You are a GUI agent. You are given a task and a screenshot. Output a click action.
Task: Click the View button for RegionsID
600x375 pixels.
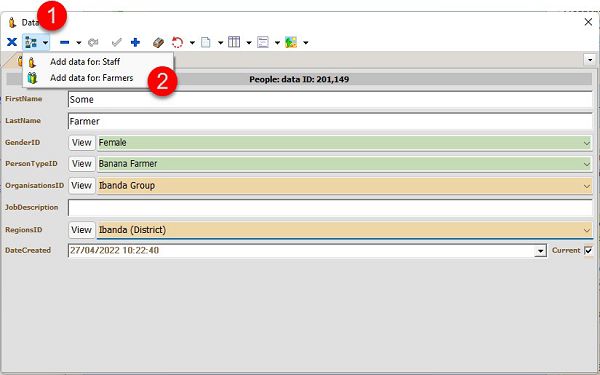82,230
